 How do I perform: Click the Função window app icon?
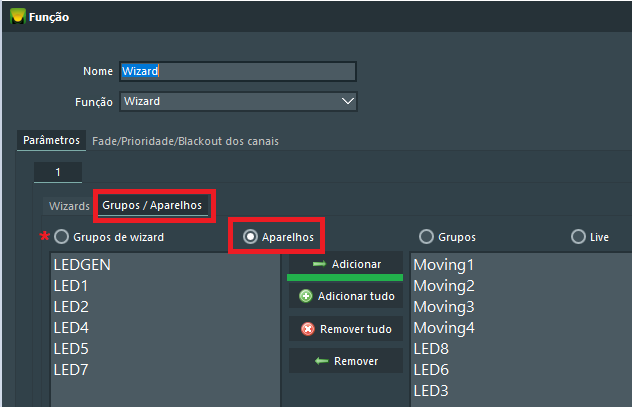(18, 17)
